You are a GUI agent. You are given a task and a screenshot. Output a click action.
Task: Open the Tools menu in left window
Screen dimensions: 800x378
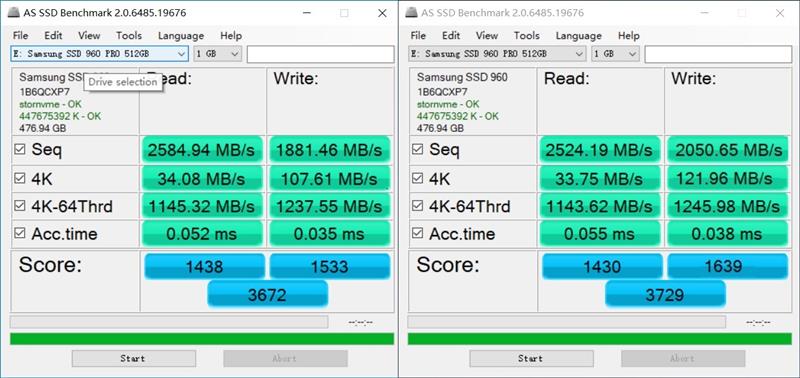[129, 36]
